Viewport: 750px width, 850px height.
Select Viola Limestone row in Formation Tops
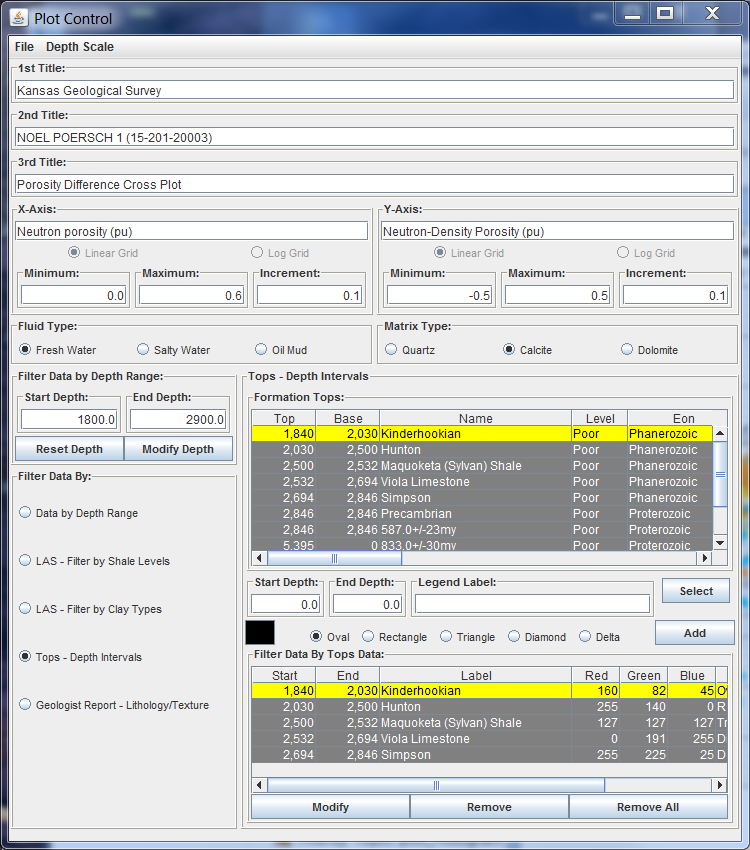pos(482,481)
